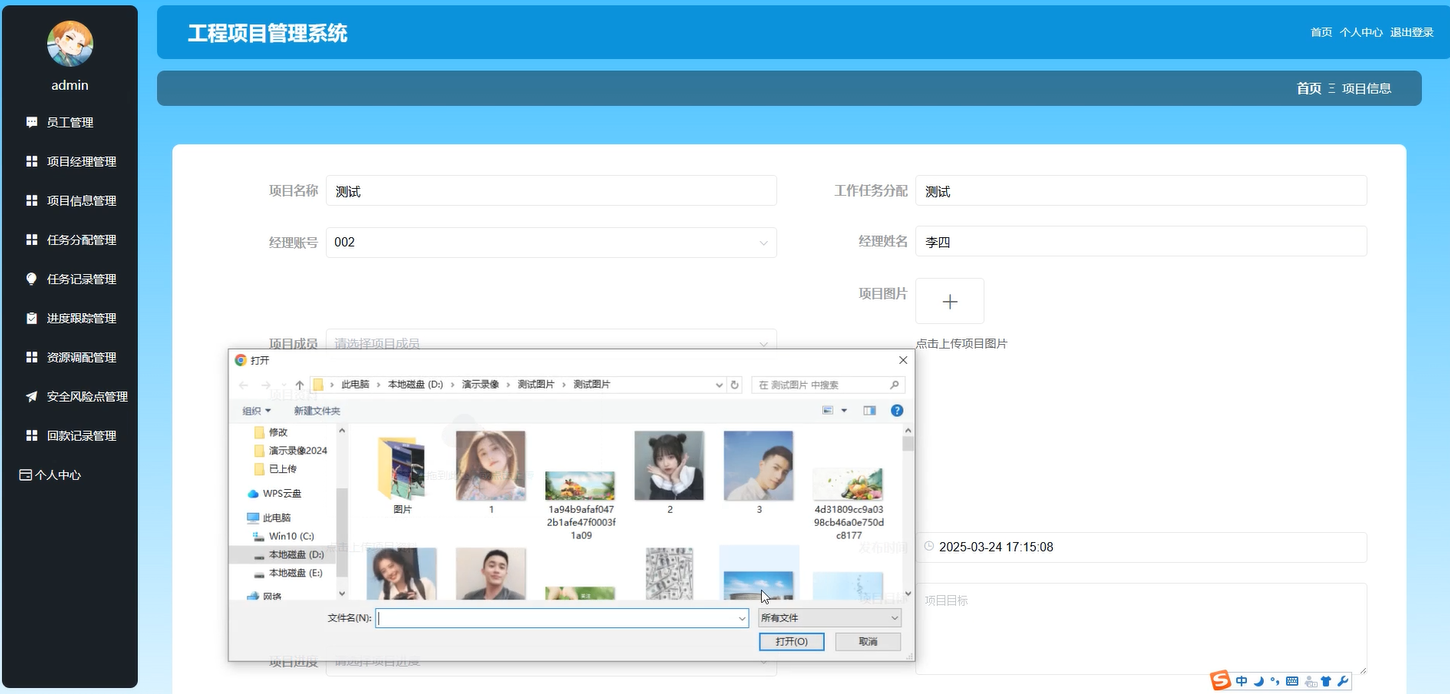
Task: Select the thumbnail of image '1'
Action: pyautogui.click(x=490, y=465)
